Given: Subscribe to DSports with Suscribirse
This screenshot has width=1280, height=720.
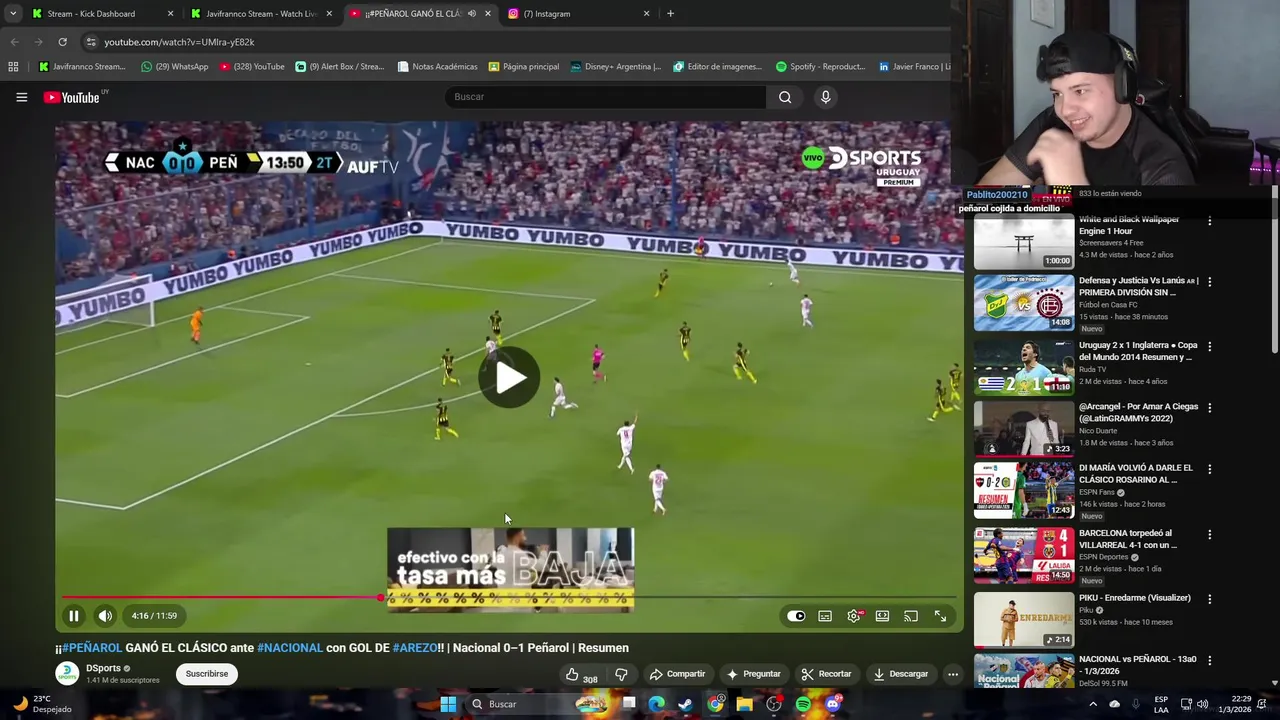Looking at the screenshot, I should (207, 674).
